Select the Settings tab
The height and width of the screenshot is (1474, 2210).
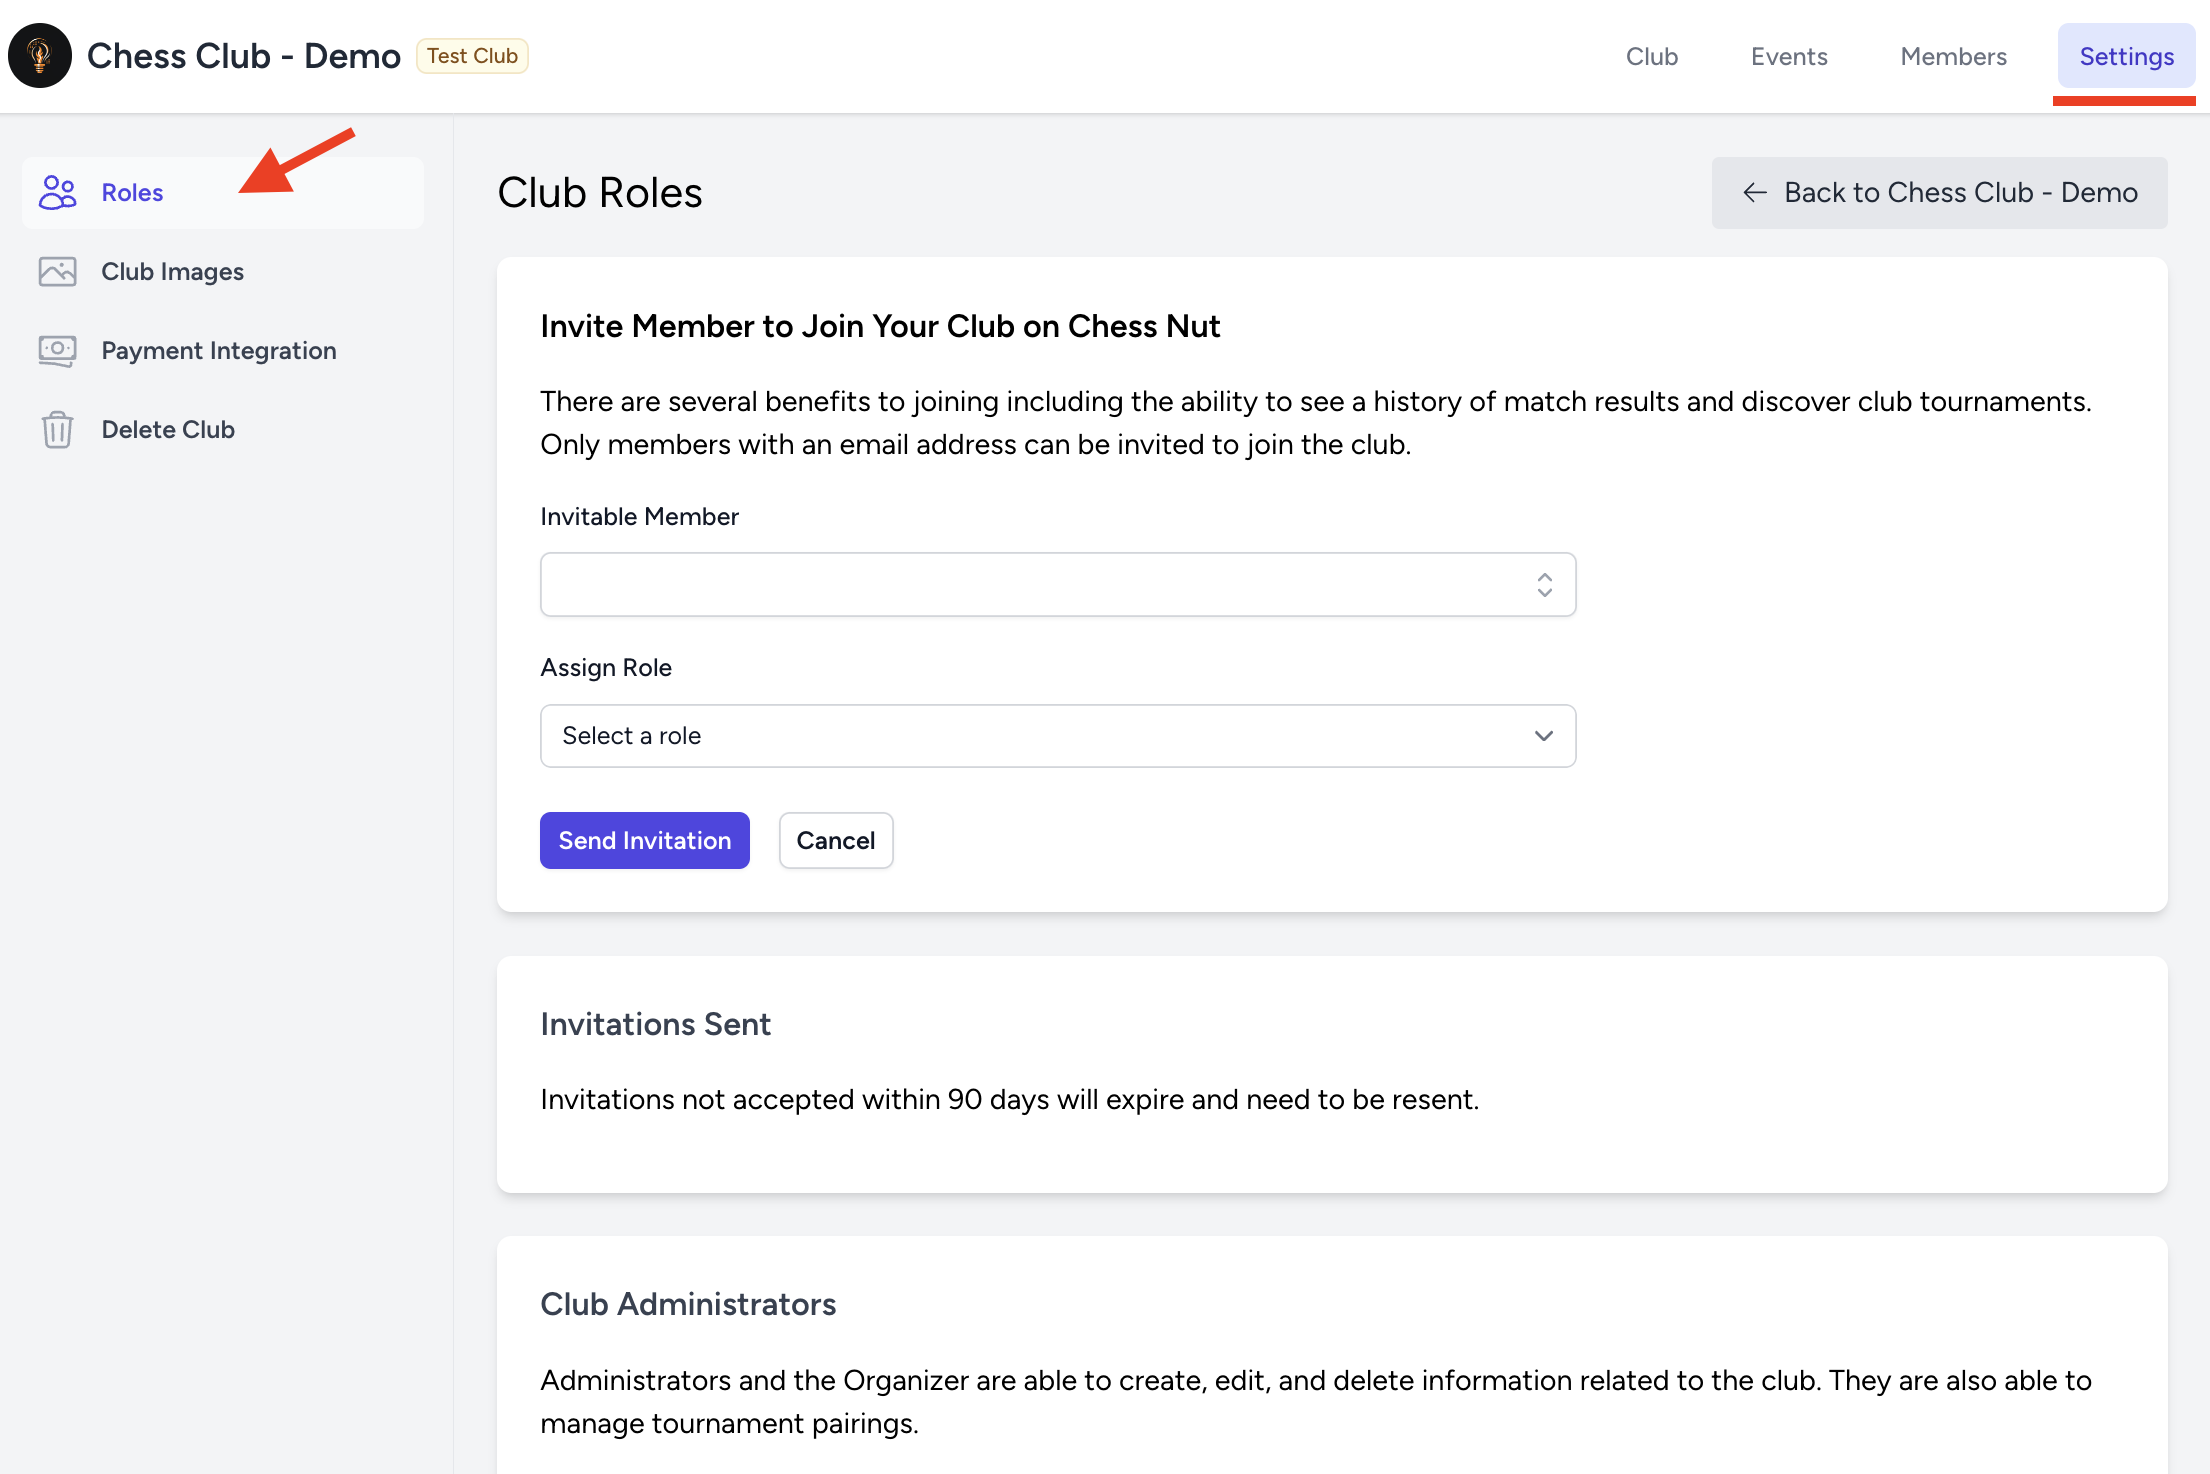(x=2126, y=56)
